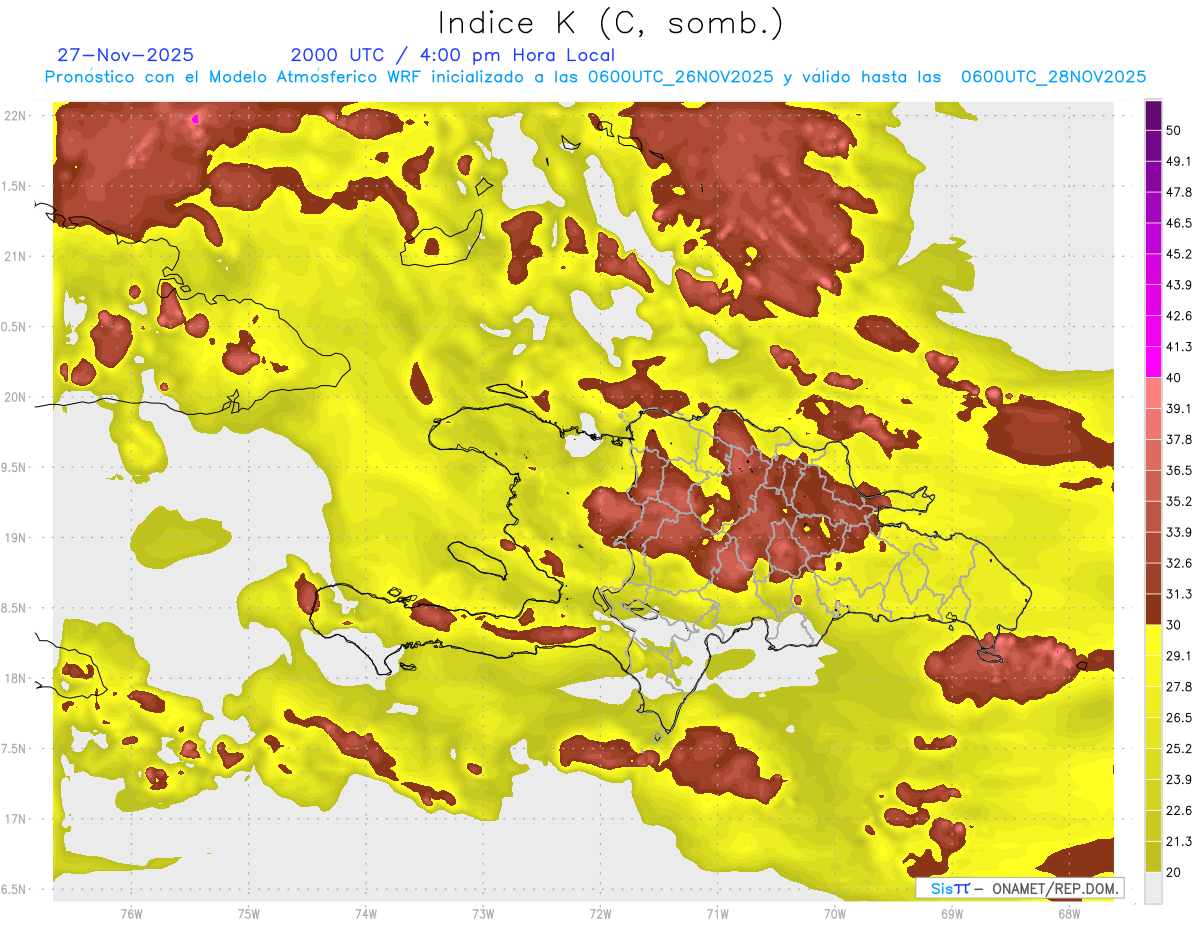Viewport: 1200px width, 927px height.
Task: Click the 18N latitude label
Action: (x=16, y=679)
